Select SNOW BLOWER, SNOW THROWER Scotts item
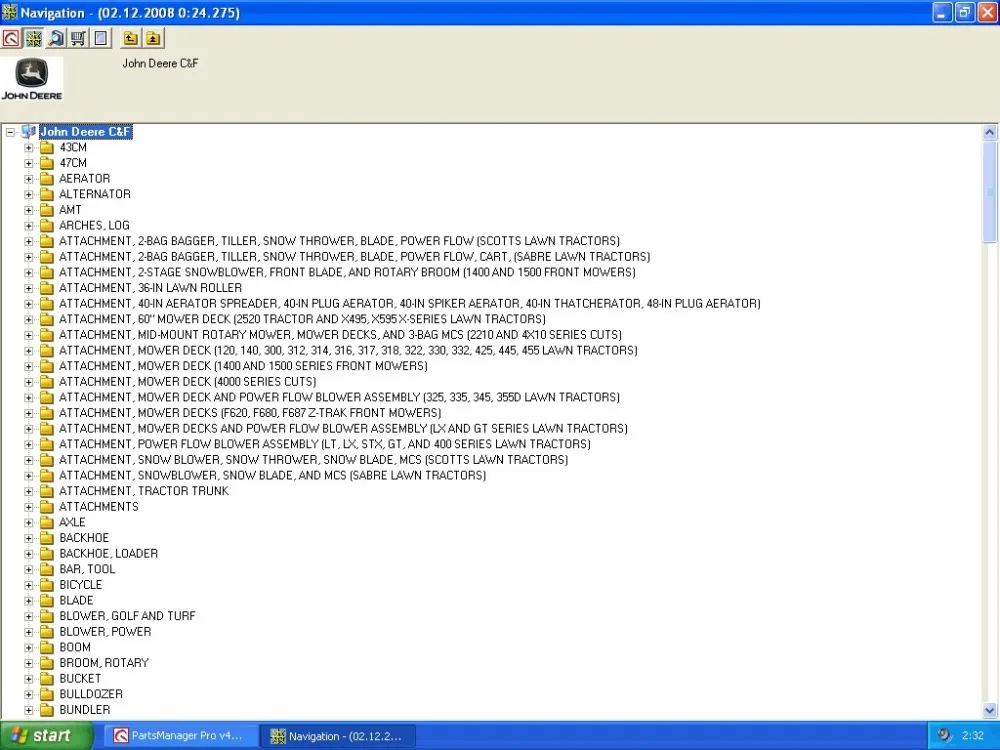 (313, 460)
